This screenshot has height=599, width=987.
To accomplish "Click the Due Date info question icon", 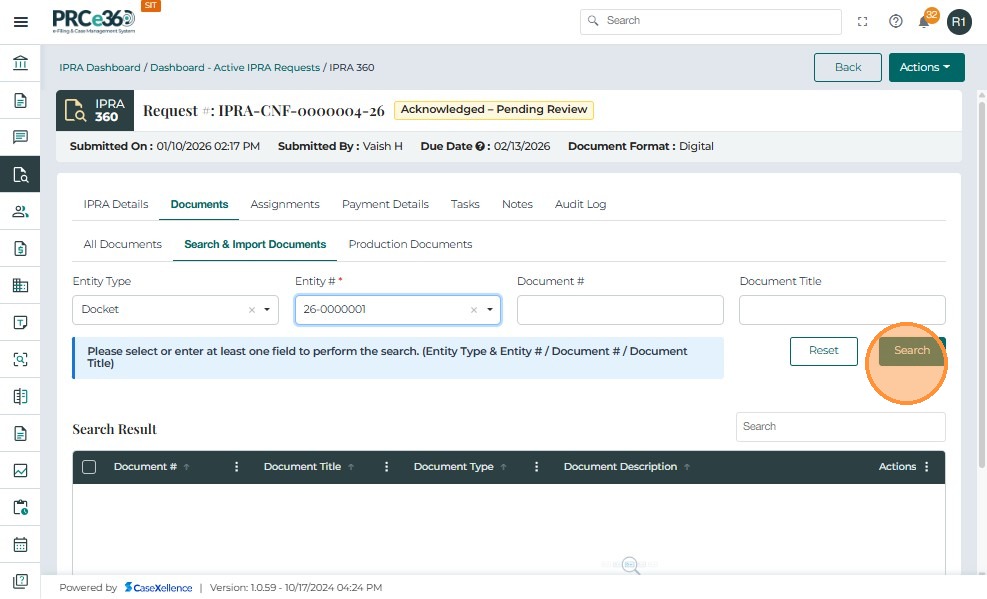I will (x=480, y=146).
